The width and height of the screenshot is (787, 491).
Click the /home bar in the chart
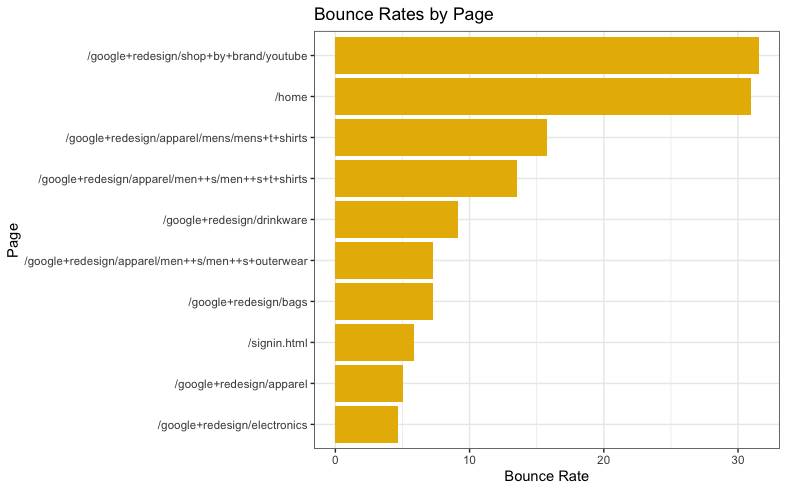(x=542, y=96)
